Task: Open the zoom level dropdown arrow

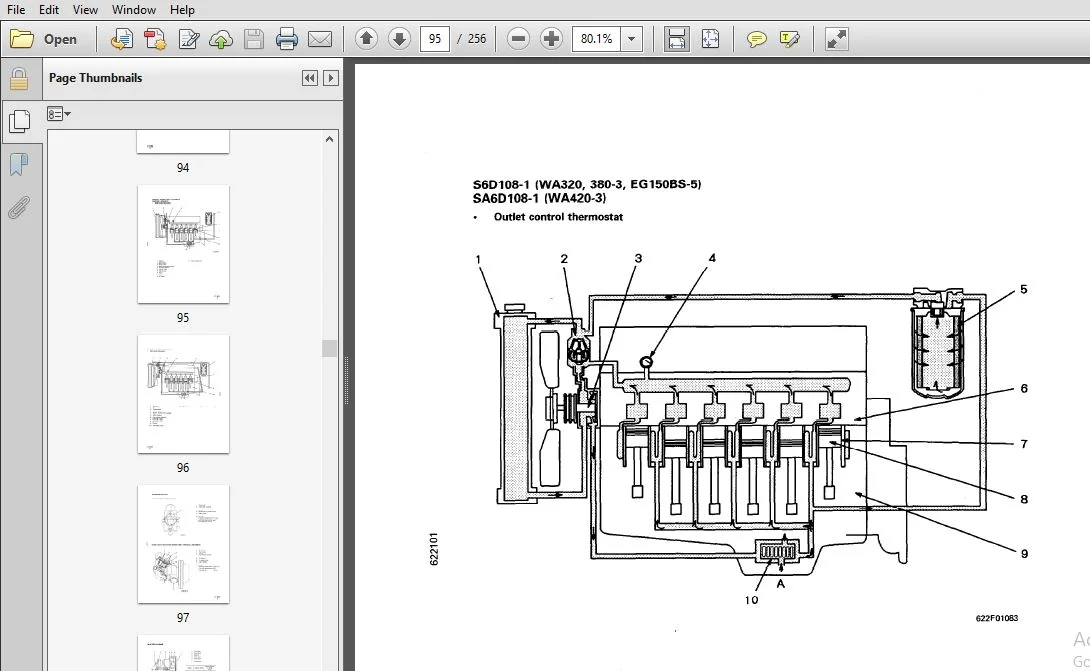Action: pyautogui.click(x=631, y=39)
